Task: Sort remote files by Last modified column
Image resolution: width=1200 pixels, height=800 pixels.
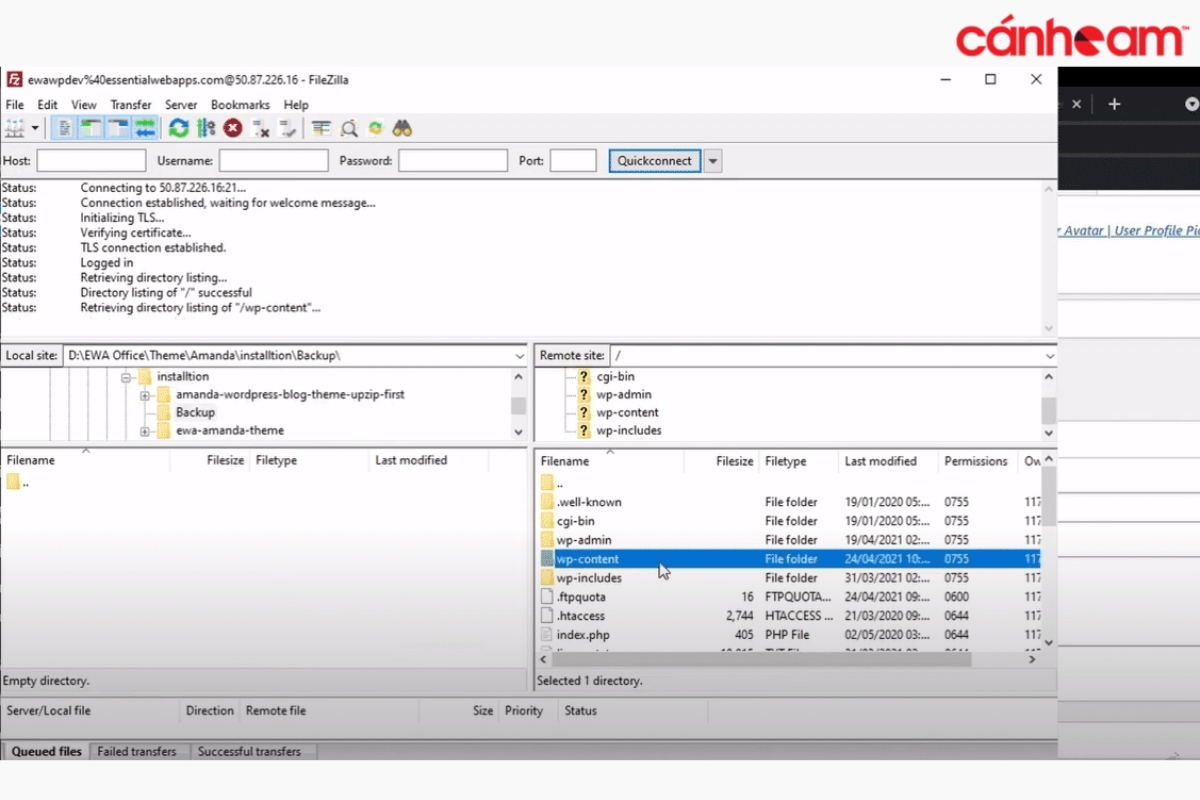Action: coord(880,461)
